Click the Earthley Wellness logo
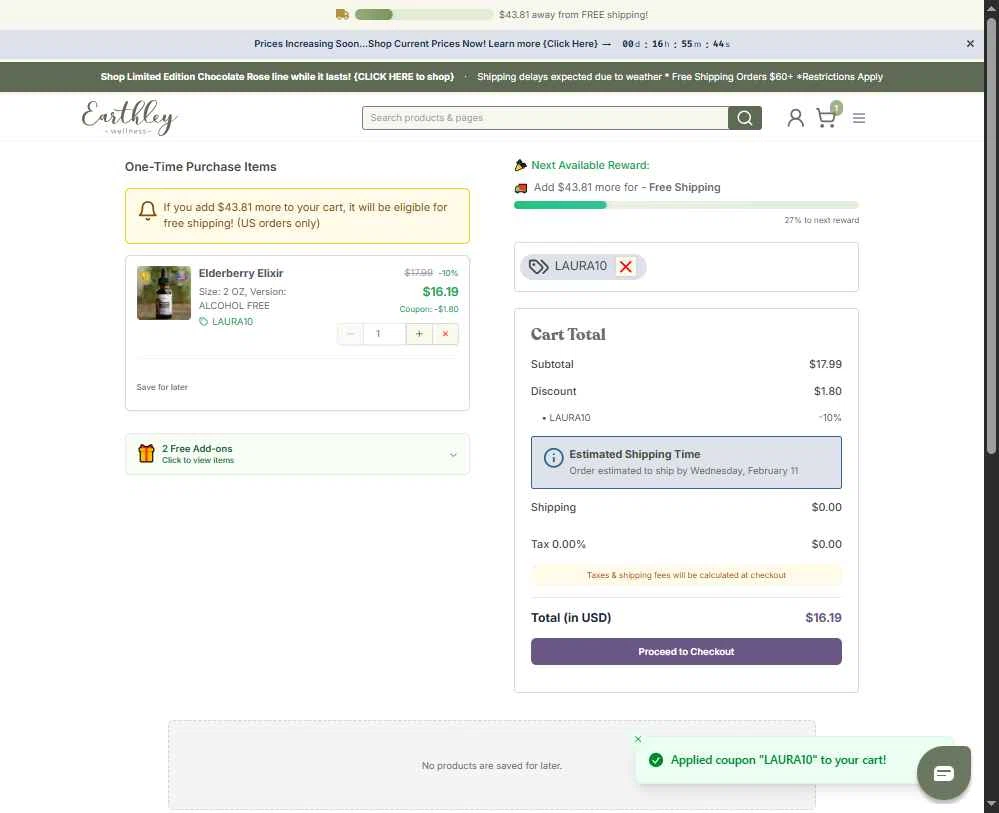This screenshot has height=813, width=999. [129, 118]
